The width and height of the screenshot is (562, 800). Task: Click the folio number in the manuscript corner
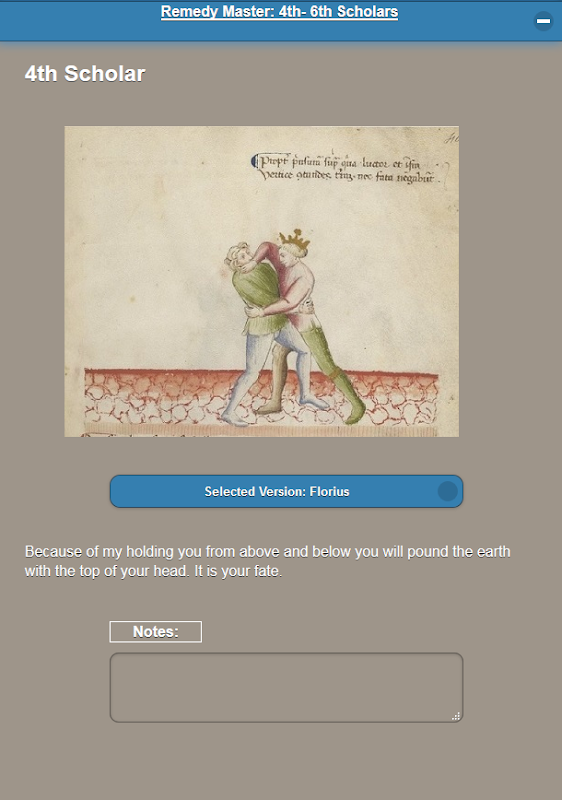(x=450, y=138)
